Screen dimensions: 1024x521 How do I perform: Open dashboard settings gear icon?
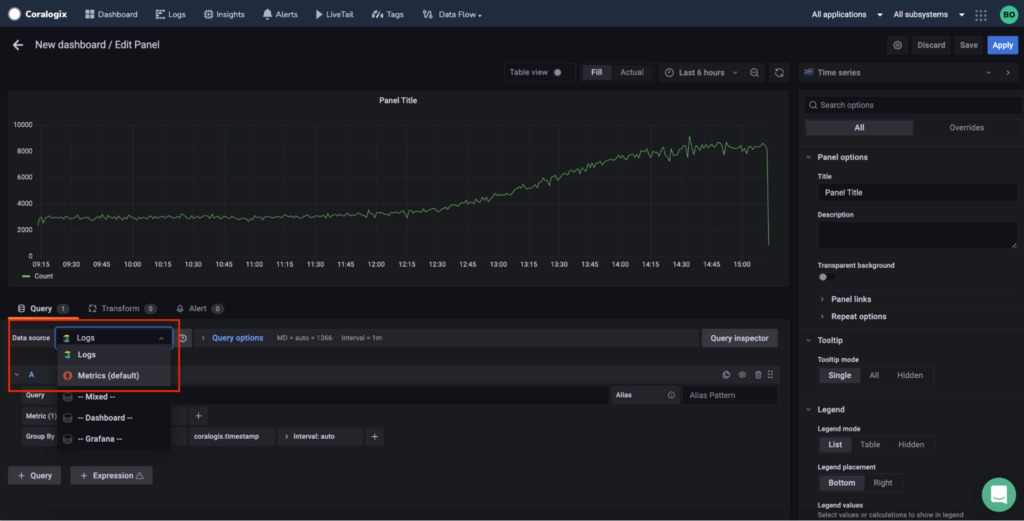pos(897,45)
